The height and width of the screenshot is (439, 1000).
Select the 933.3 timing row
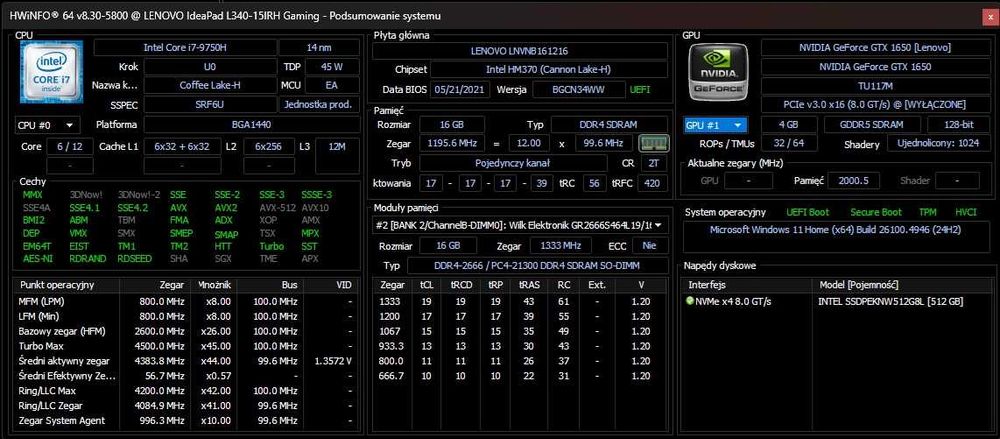[x=520, y=346]
